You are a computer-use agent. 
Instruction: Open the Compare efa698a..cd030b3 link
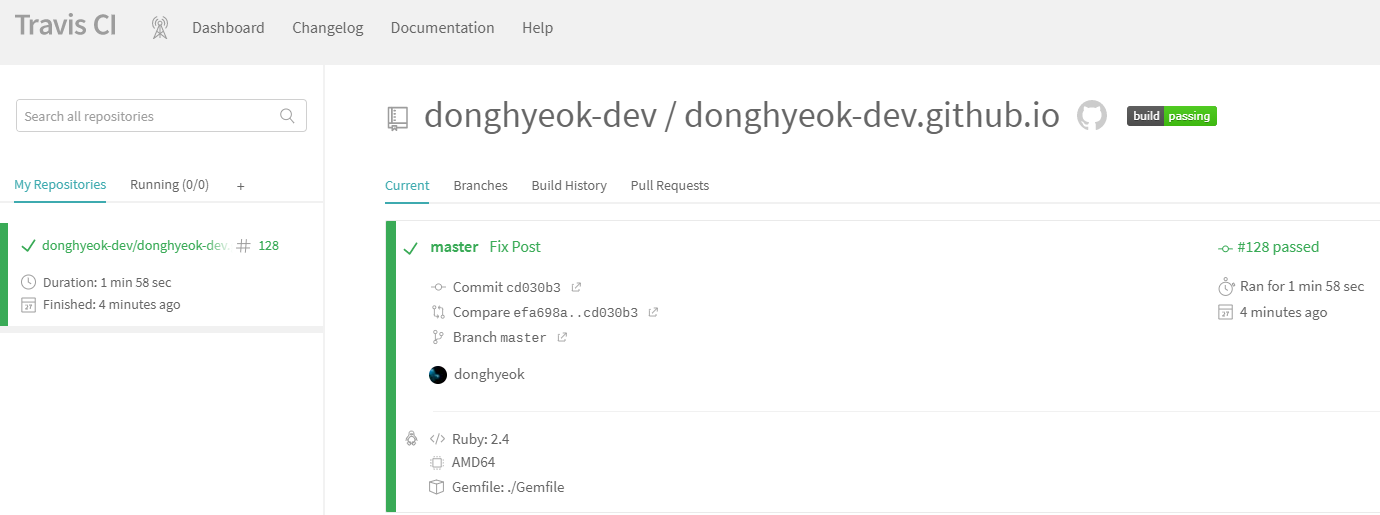tap(545, 312)
